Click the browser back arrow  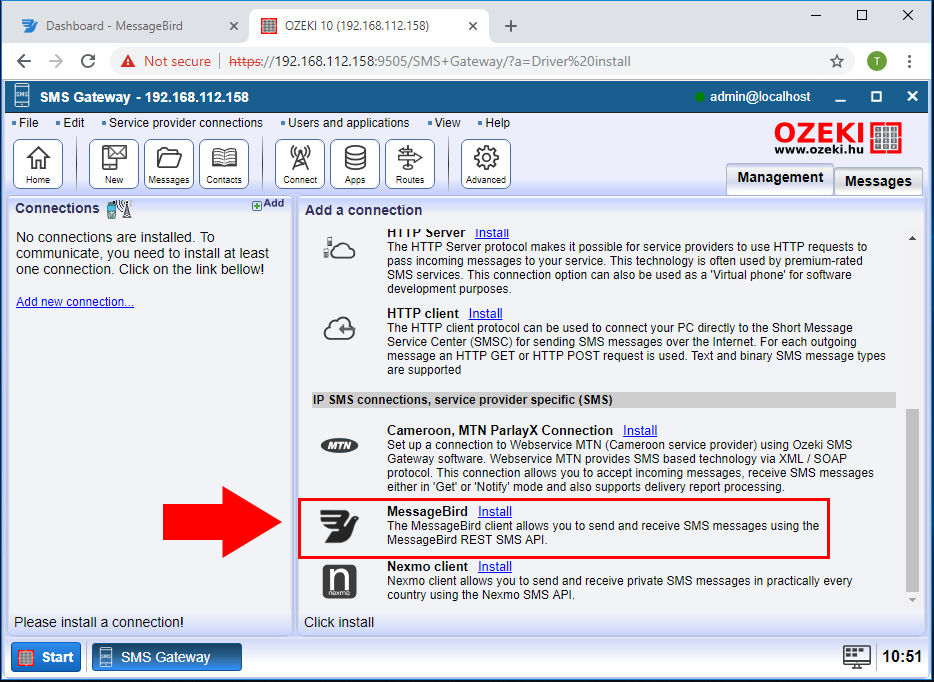click(x=24, y=61)
